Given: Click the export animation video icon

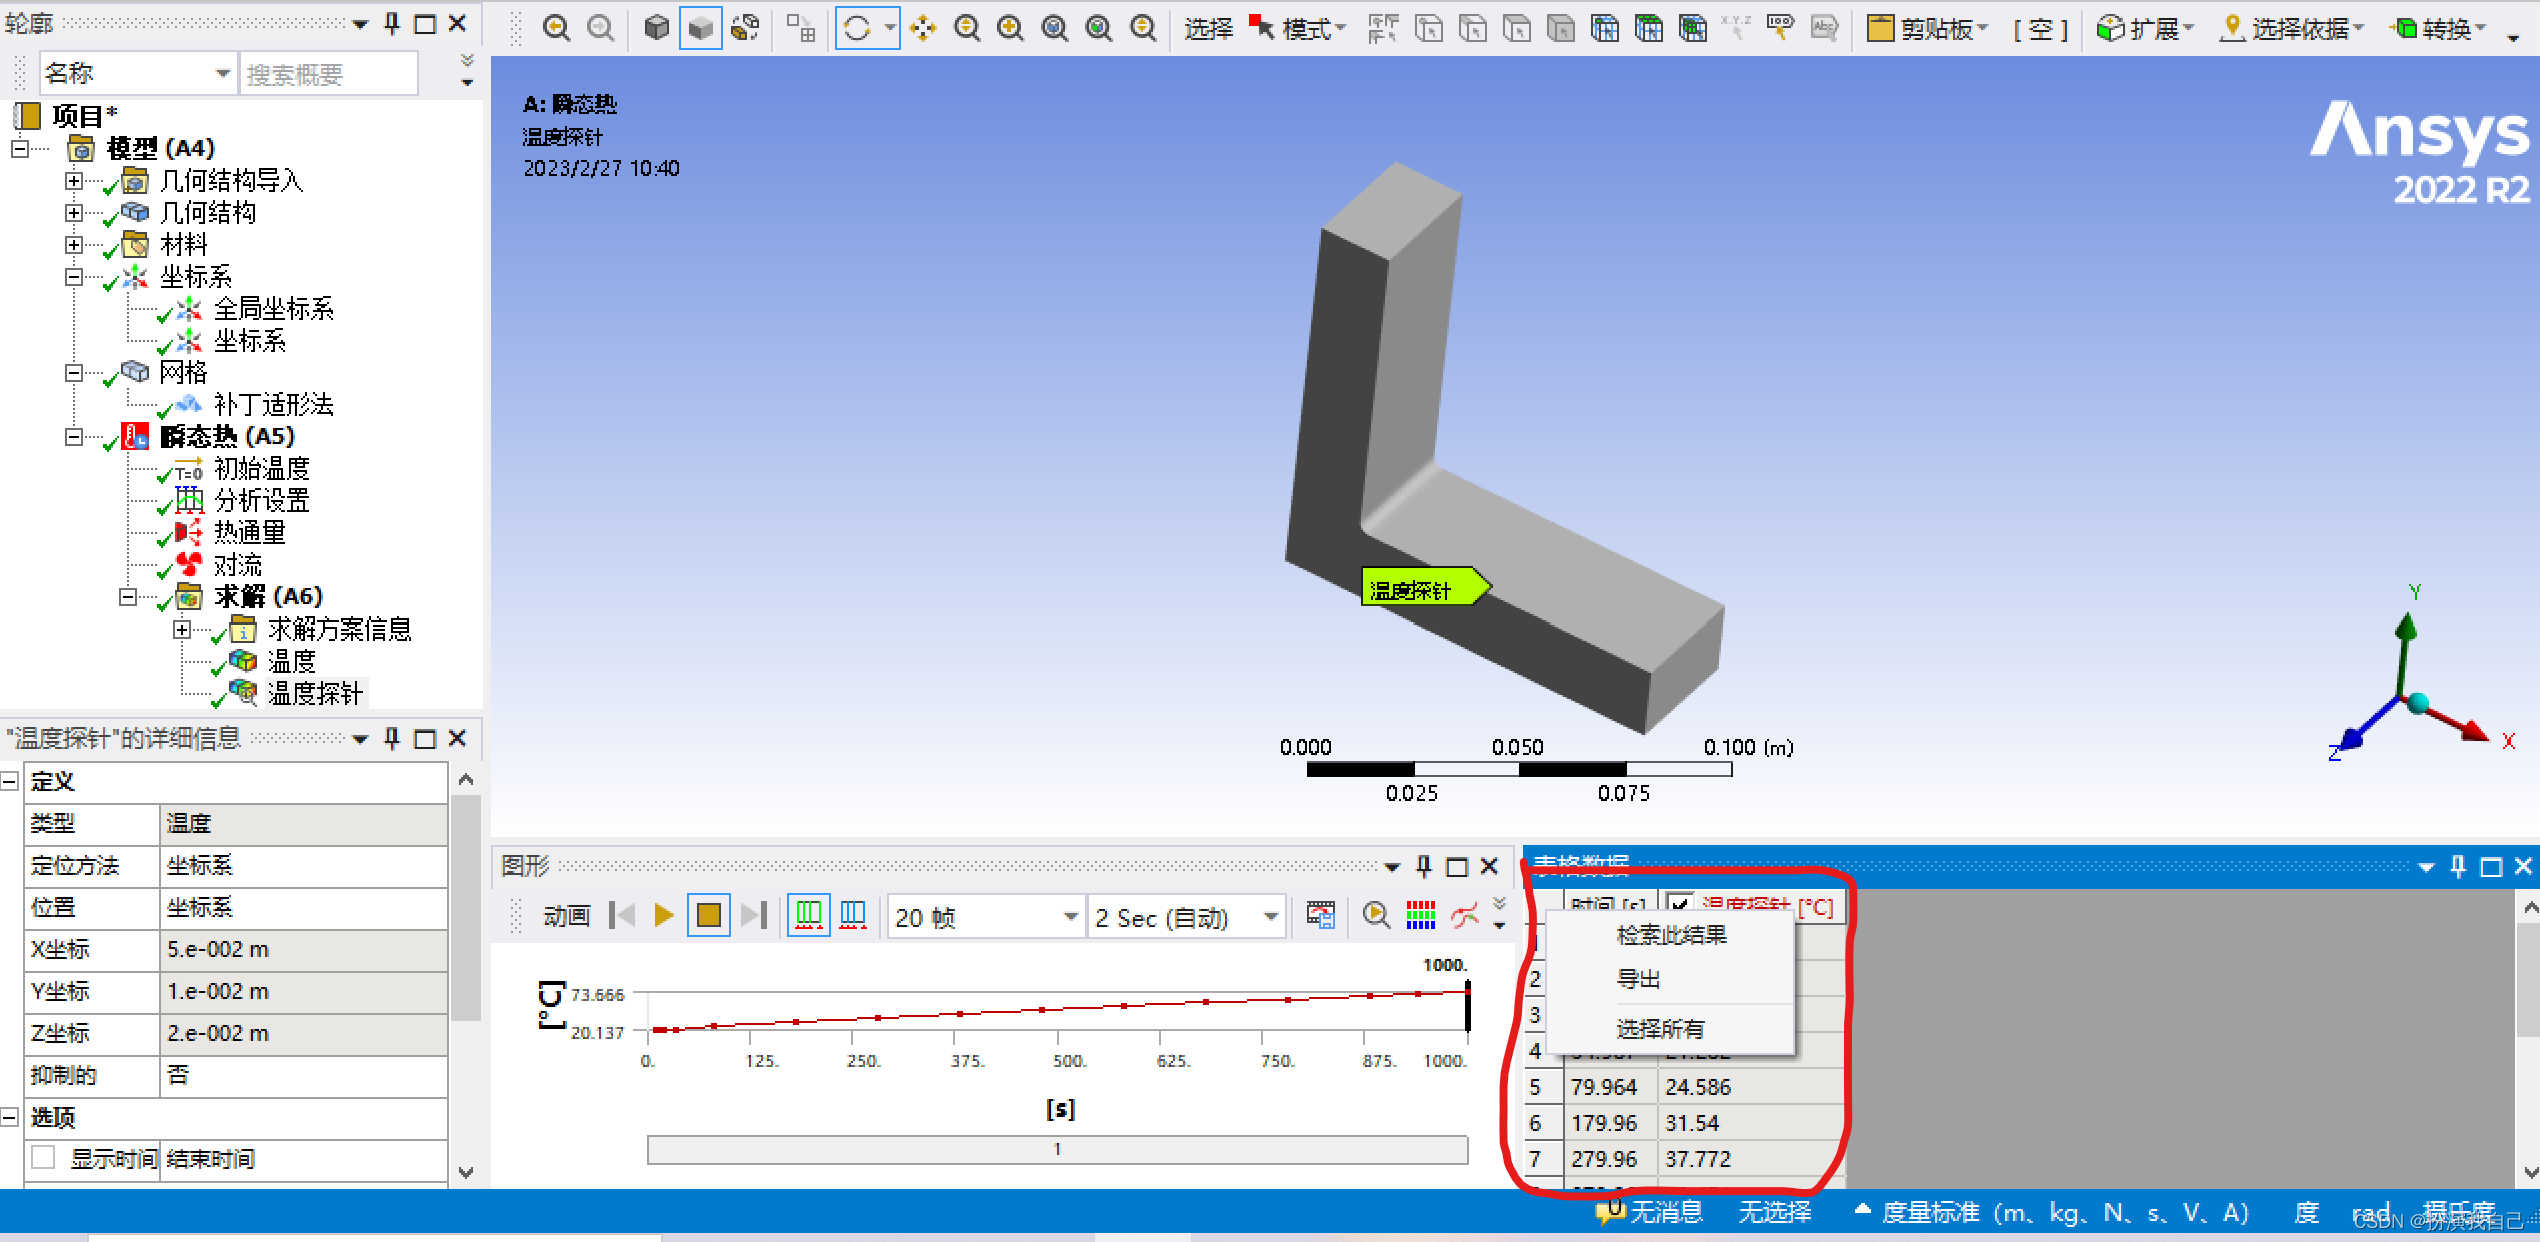Looking at the screenshot, I should pos(1321,915).
